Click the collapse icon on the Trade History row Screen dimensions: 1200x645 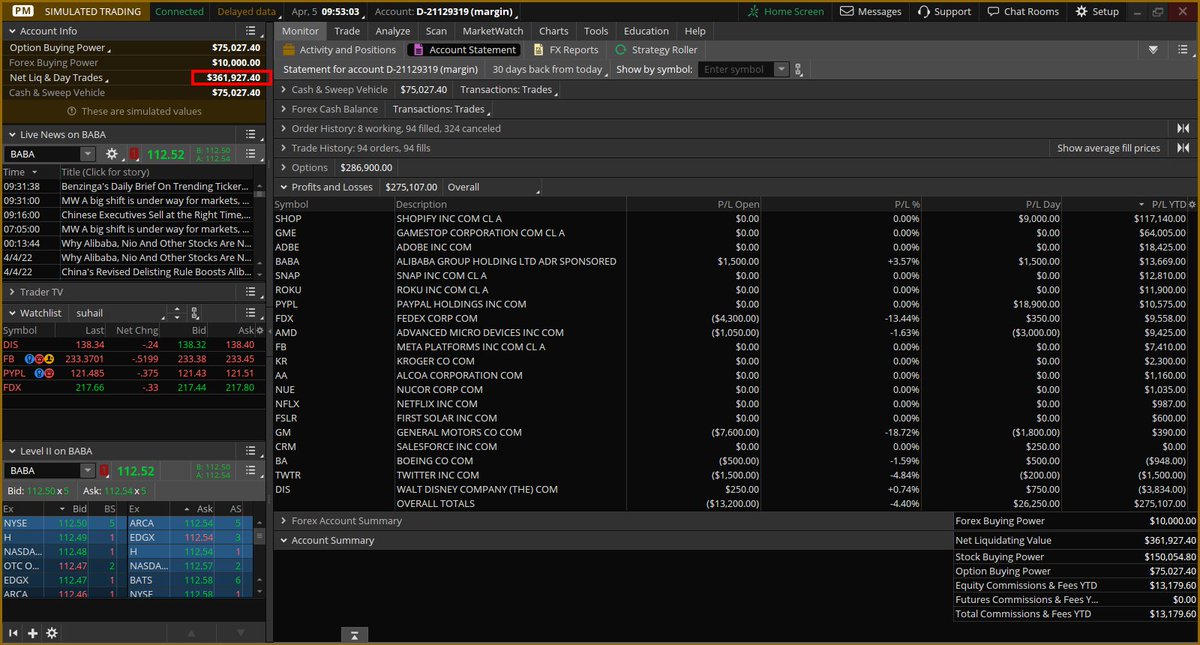(x=1183, y=148)
